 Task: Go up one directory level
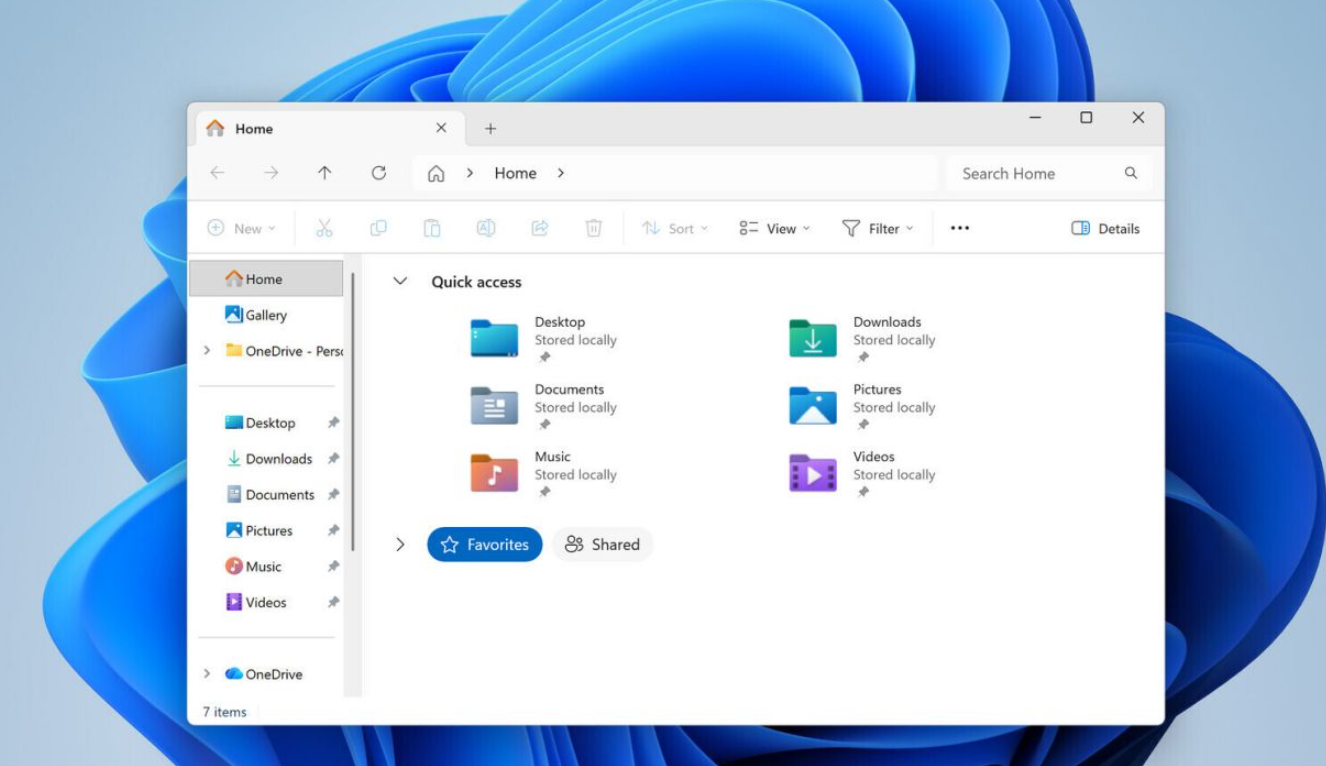pos(325,173)
